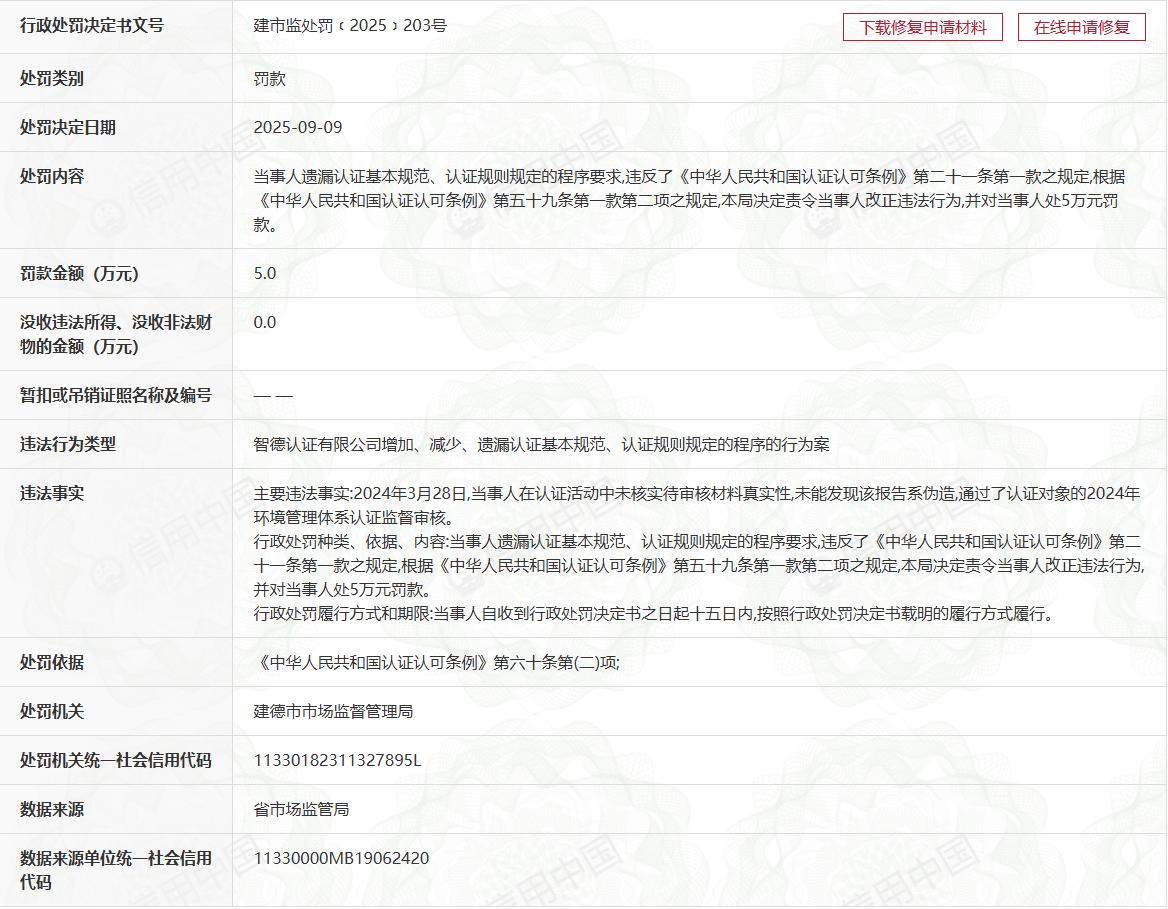Click the 处罚依据 text citing 第六十条第(二)项
The width and height of the screenshot is (1168, 909).
pos(437,662)
